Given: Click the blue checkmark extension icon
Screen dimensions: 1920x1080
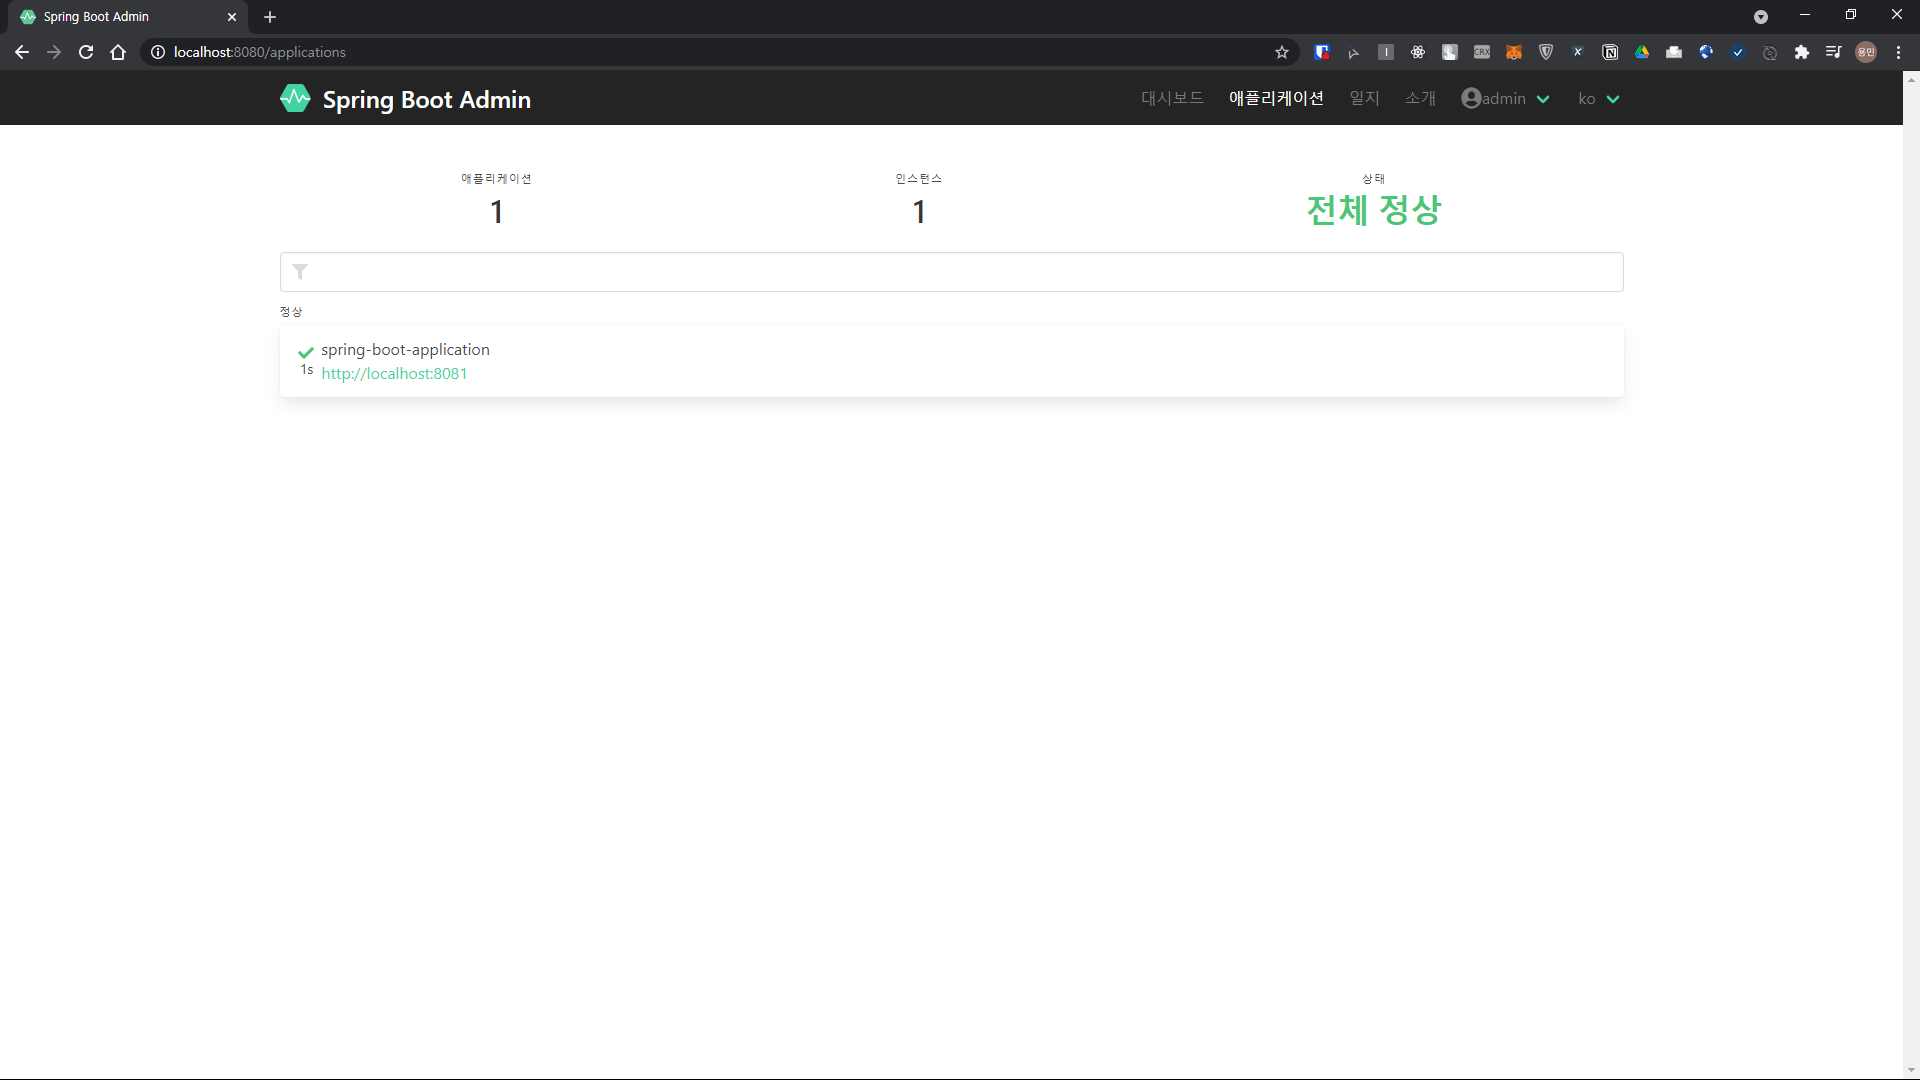Looking at the screenshot, I should [x=1738, y=52].
